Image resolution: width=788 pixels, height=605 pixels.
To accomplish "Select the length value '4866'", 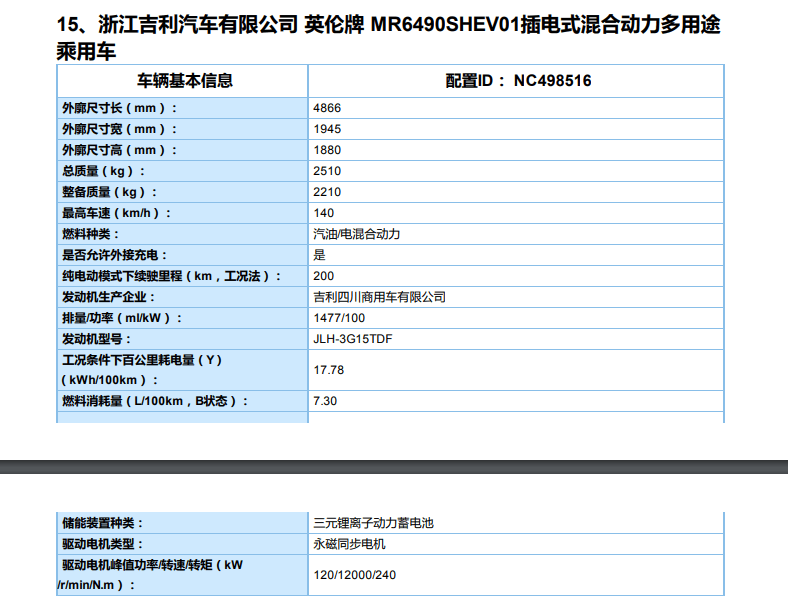I will coord(327,108).
